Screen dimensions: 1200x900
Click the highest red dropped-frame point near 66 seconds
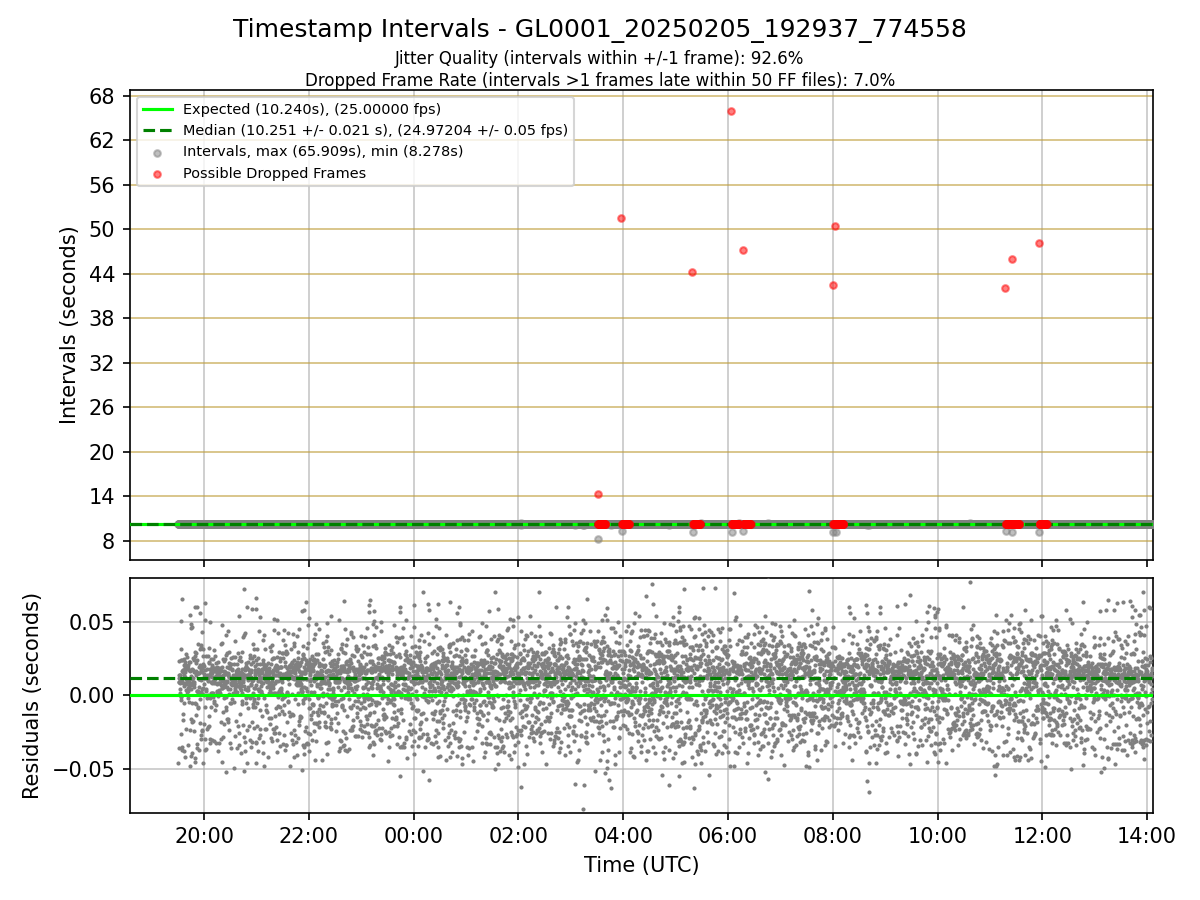(731, 111)
